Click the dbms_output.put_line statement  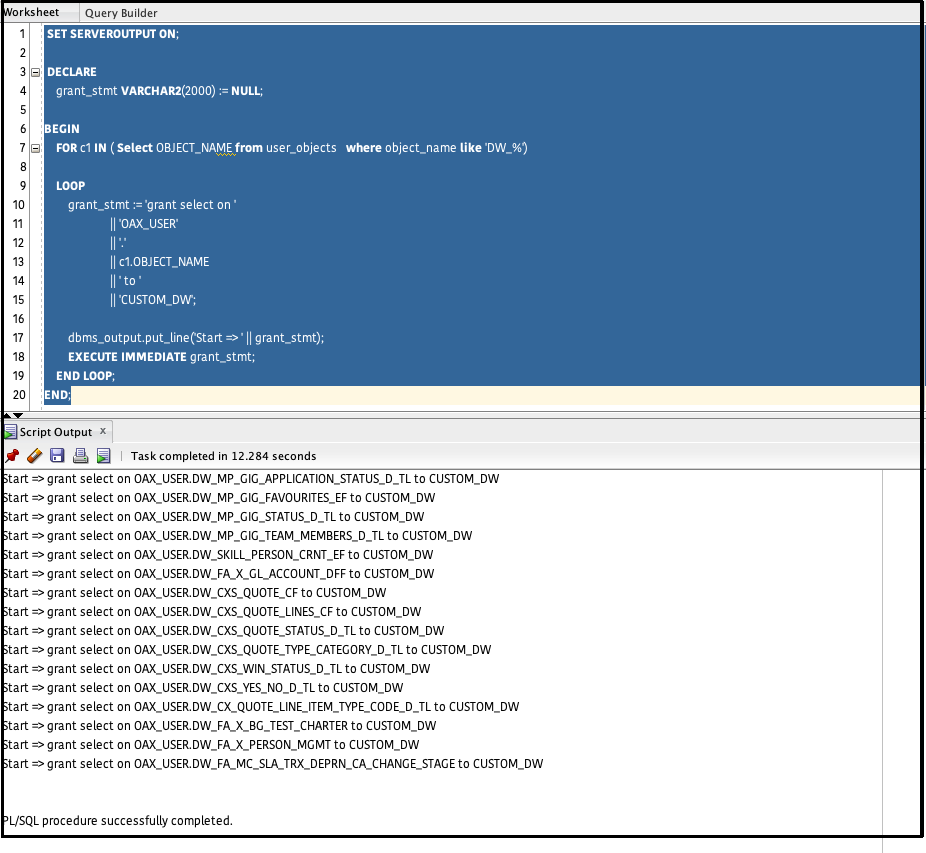coord(196,338)
